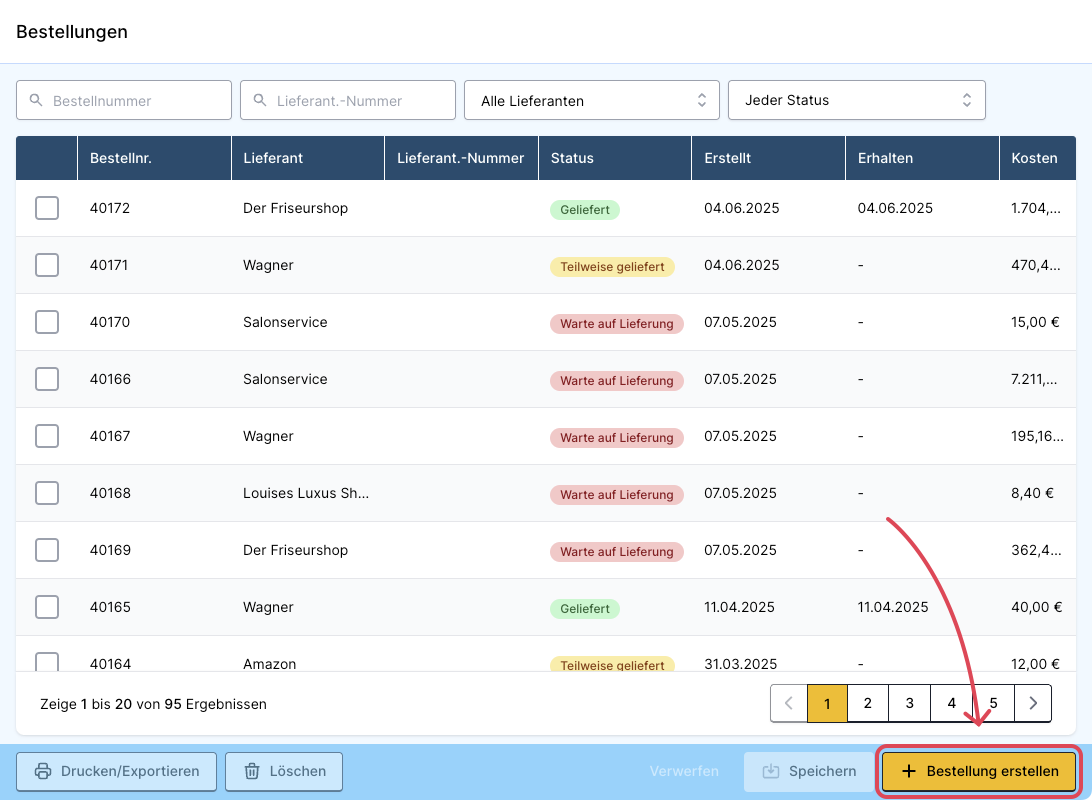
Task: Click the search icon in Lieferant.-Nummer field
Action: (x=260, y=100)
